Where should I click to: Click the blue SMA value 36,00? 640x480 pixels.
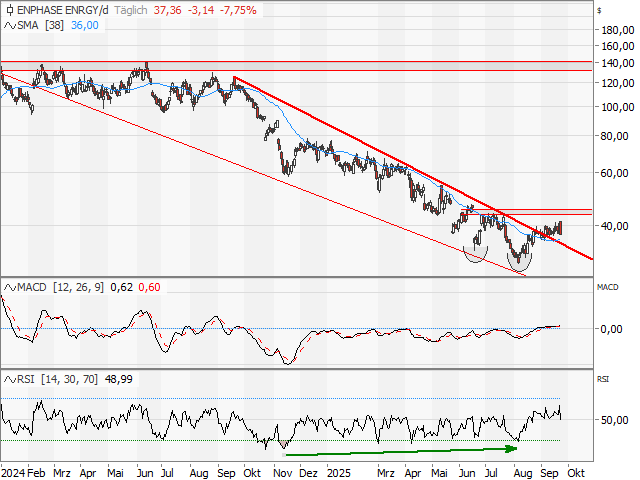(x=85, y=25)
